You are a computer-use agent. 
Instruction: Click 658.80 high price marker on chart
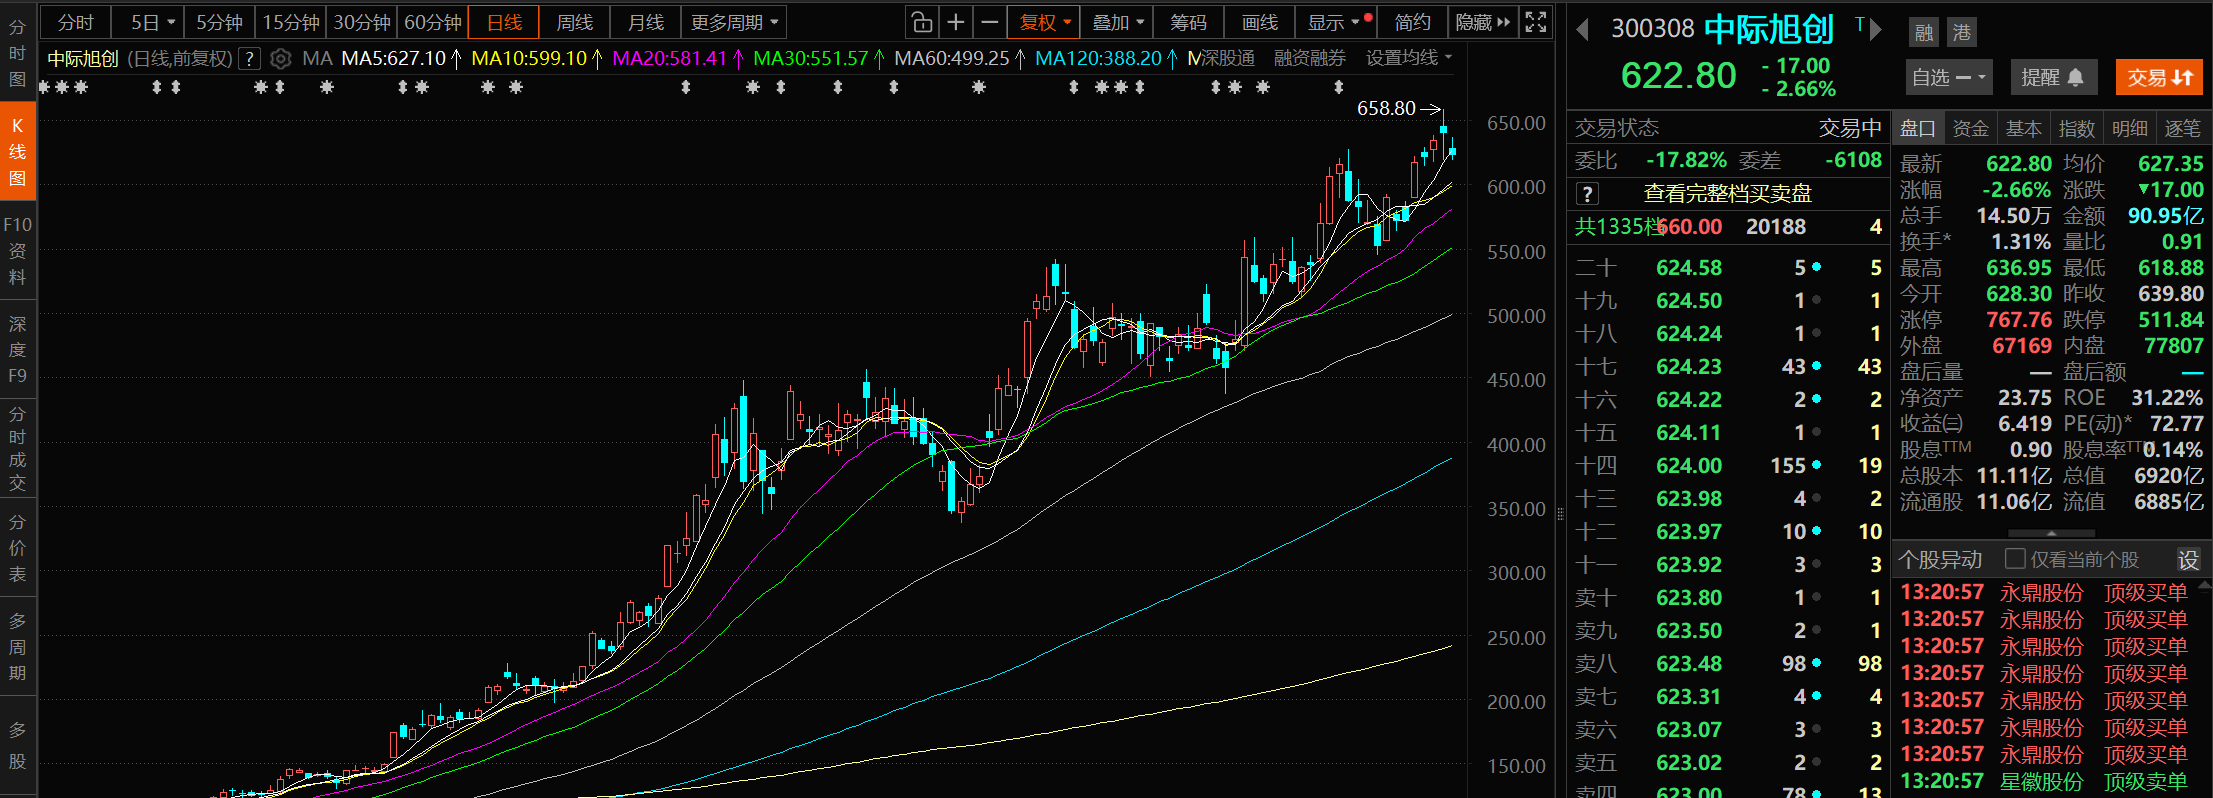point(1386,108)
